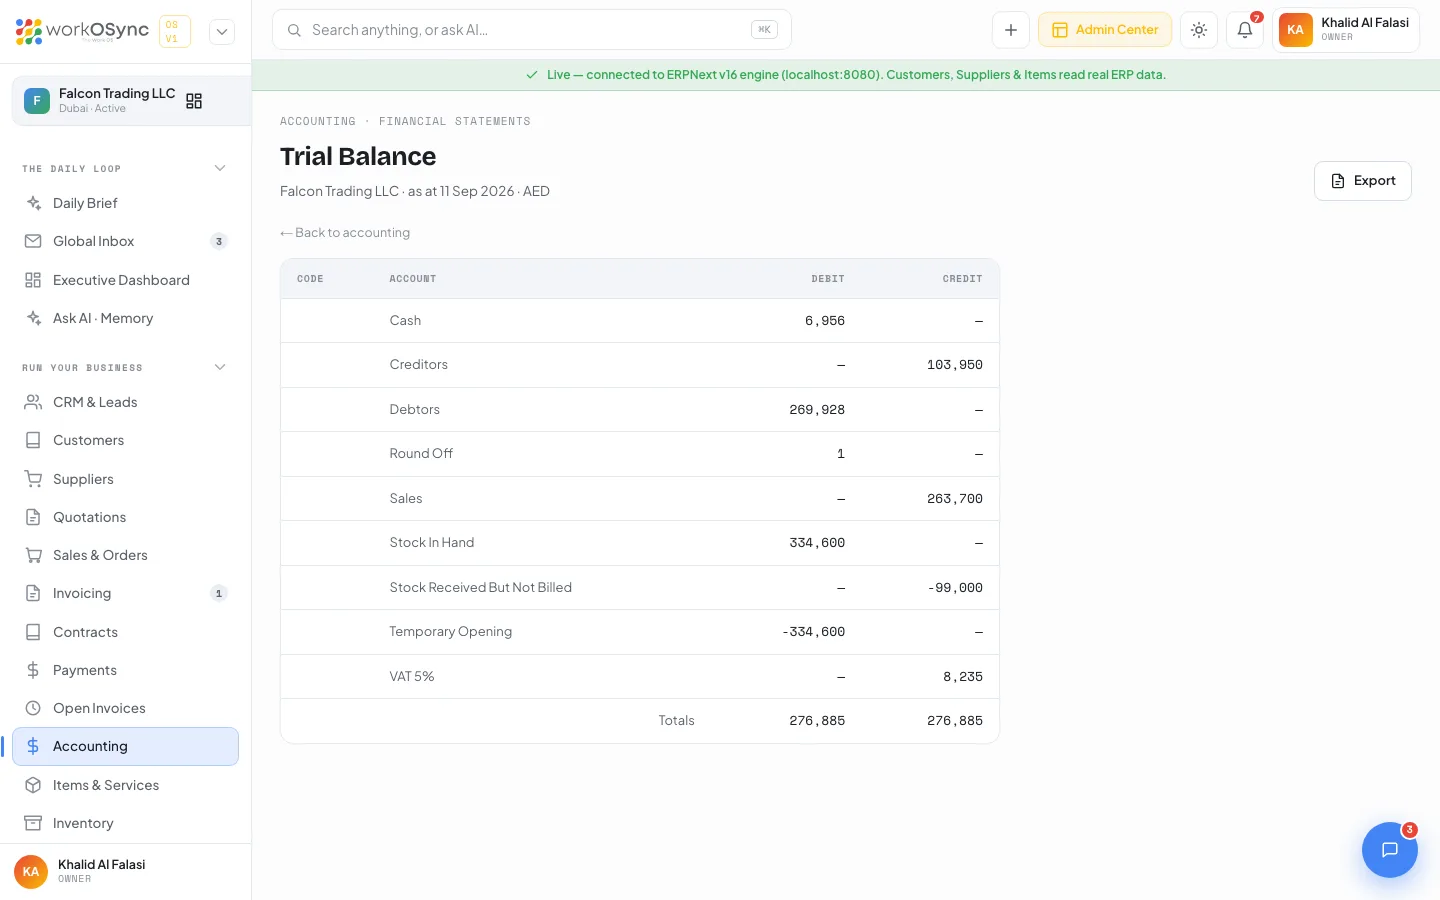This screenshot has height=900, width=1440.
Task: Click the Temporary Opening account label
Action: (451, 632)
